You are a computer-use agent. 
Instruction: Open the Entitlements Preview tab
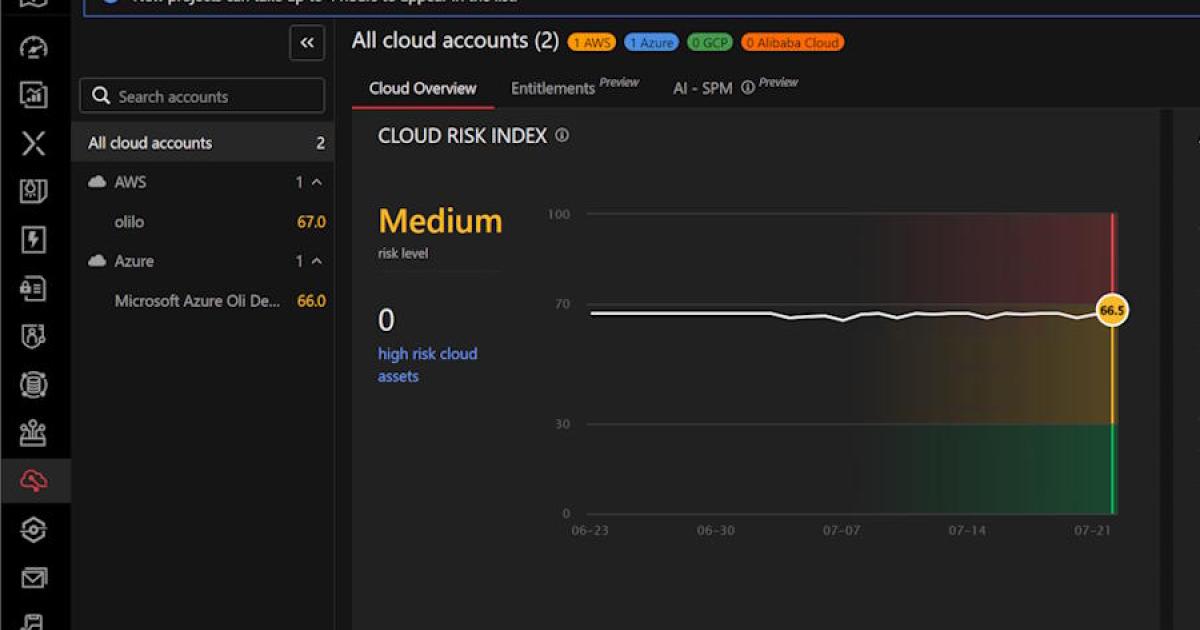pyautogui.click(x=575, y=88)
